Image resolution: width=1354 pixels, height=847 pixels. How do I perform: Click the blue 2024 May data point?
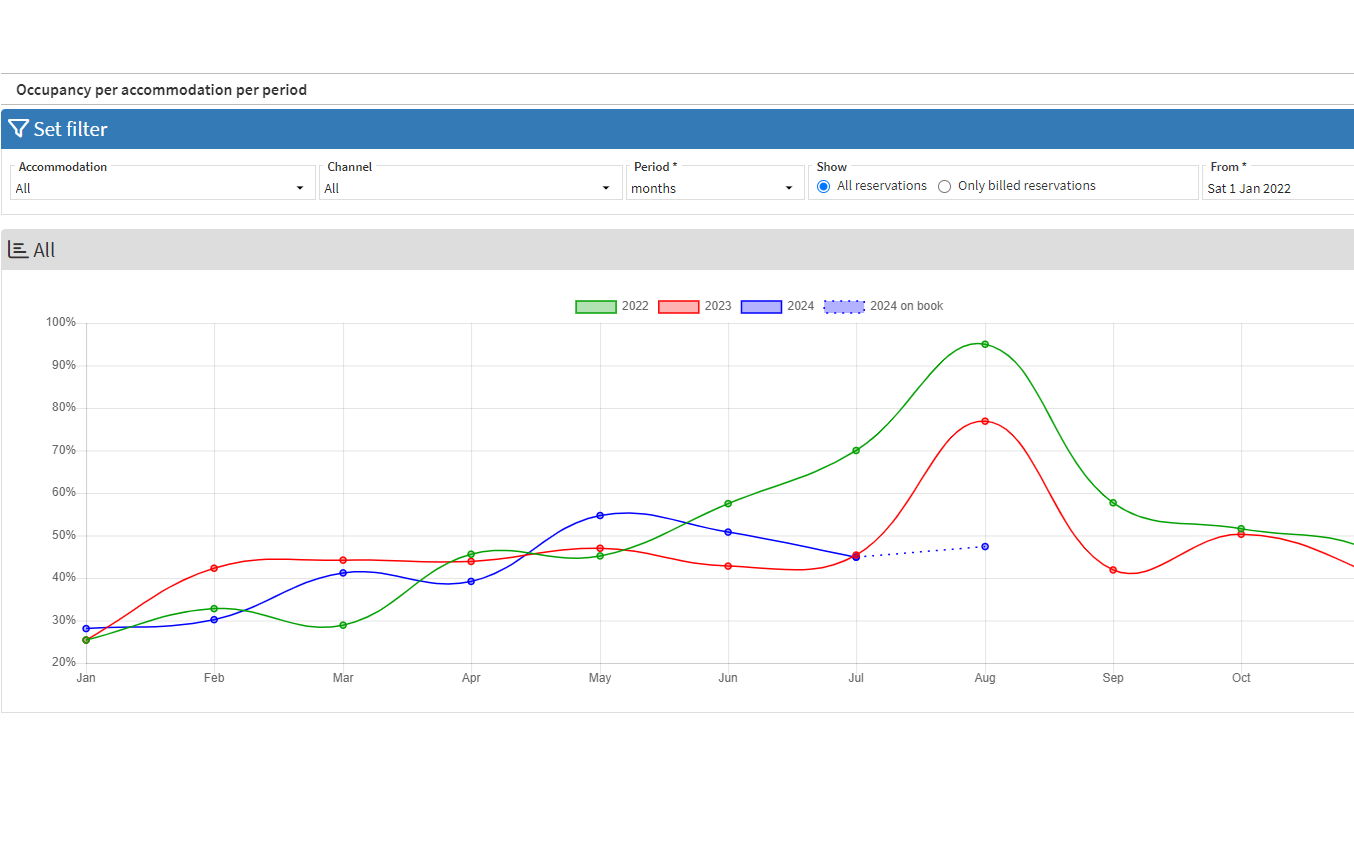tap(600, 516)
